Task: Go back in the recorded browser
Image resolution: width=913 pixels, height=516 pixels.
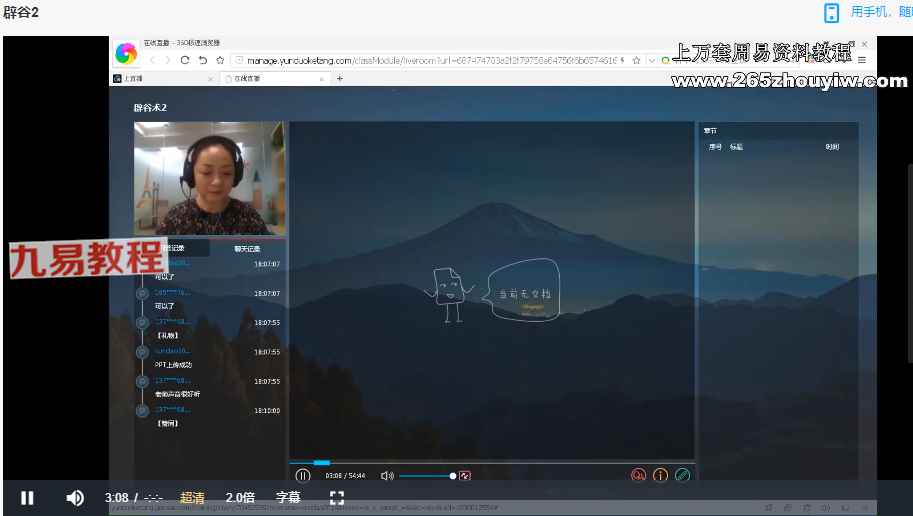Action: tap(153, 60)
